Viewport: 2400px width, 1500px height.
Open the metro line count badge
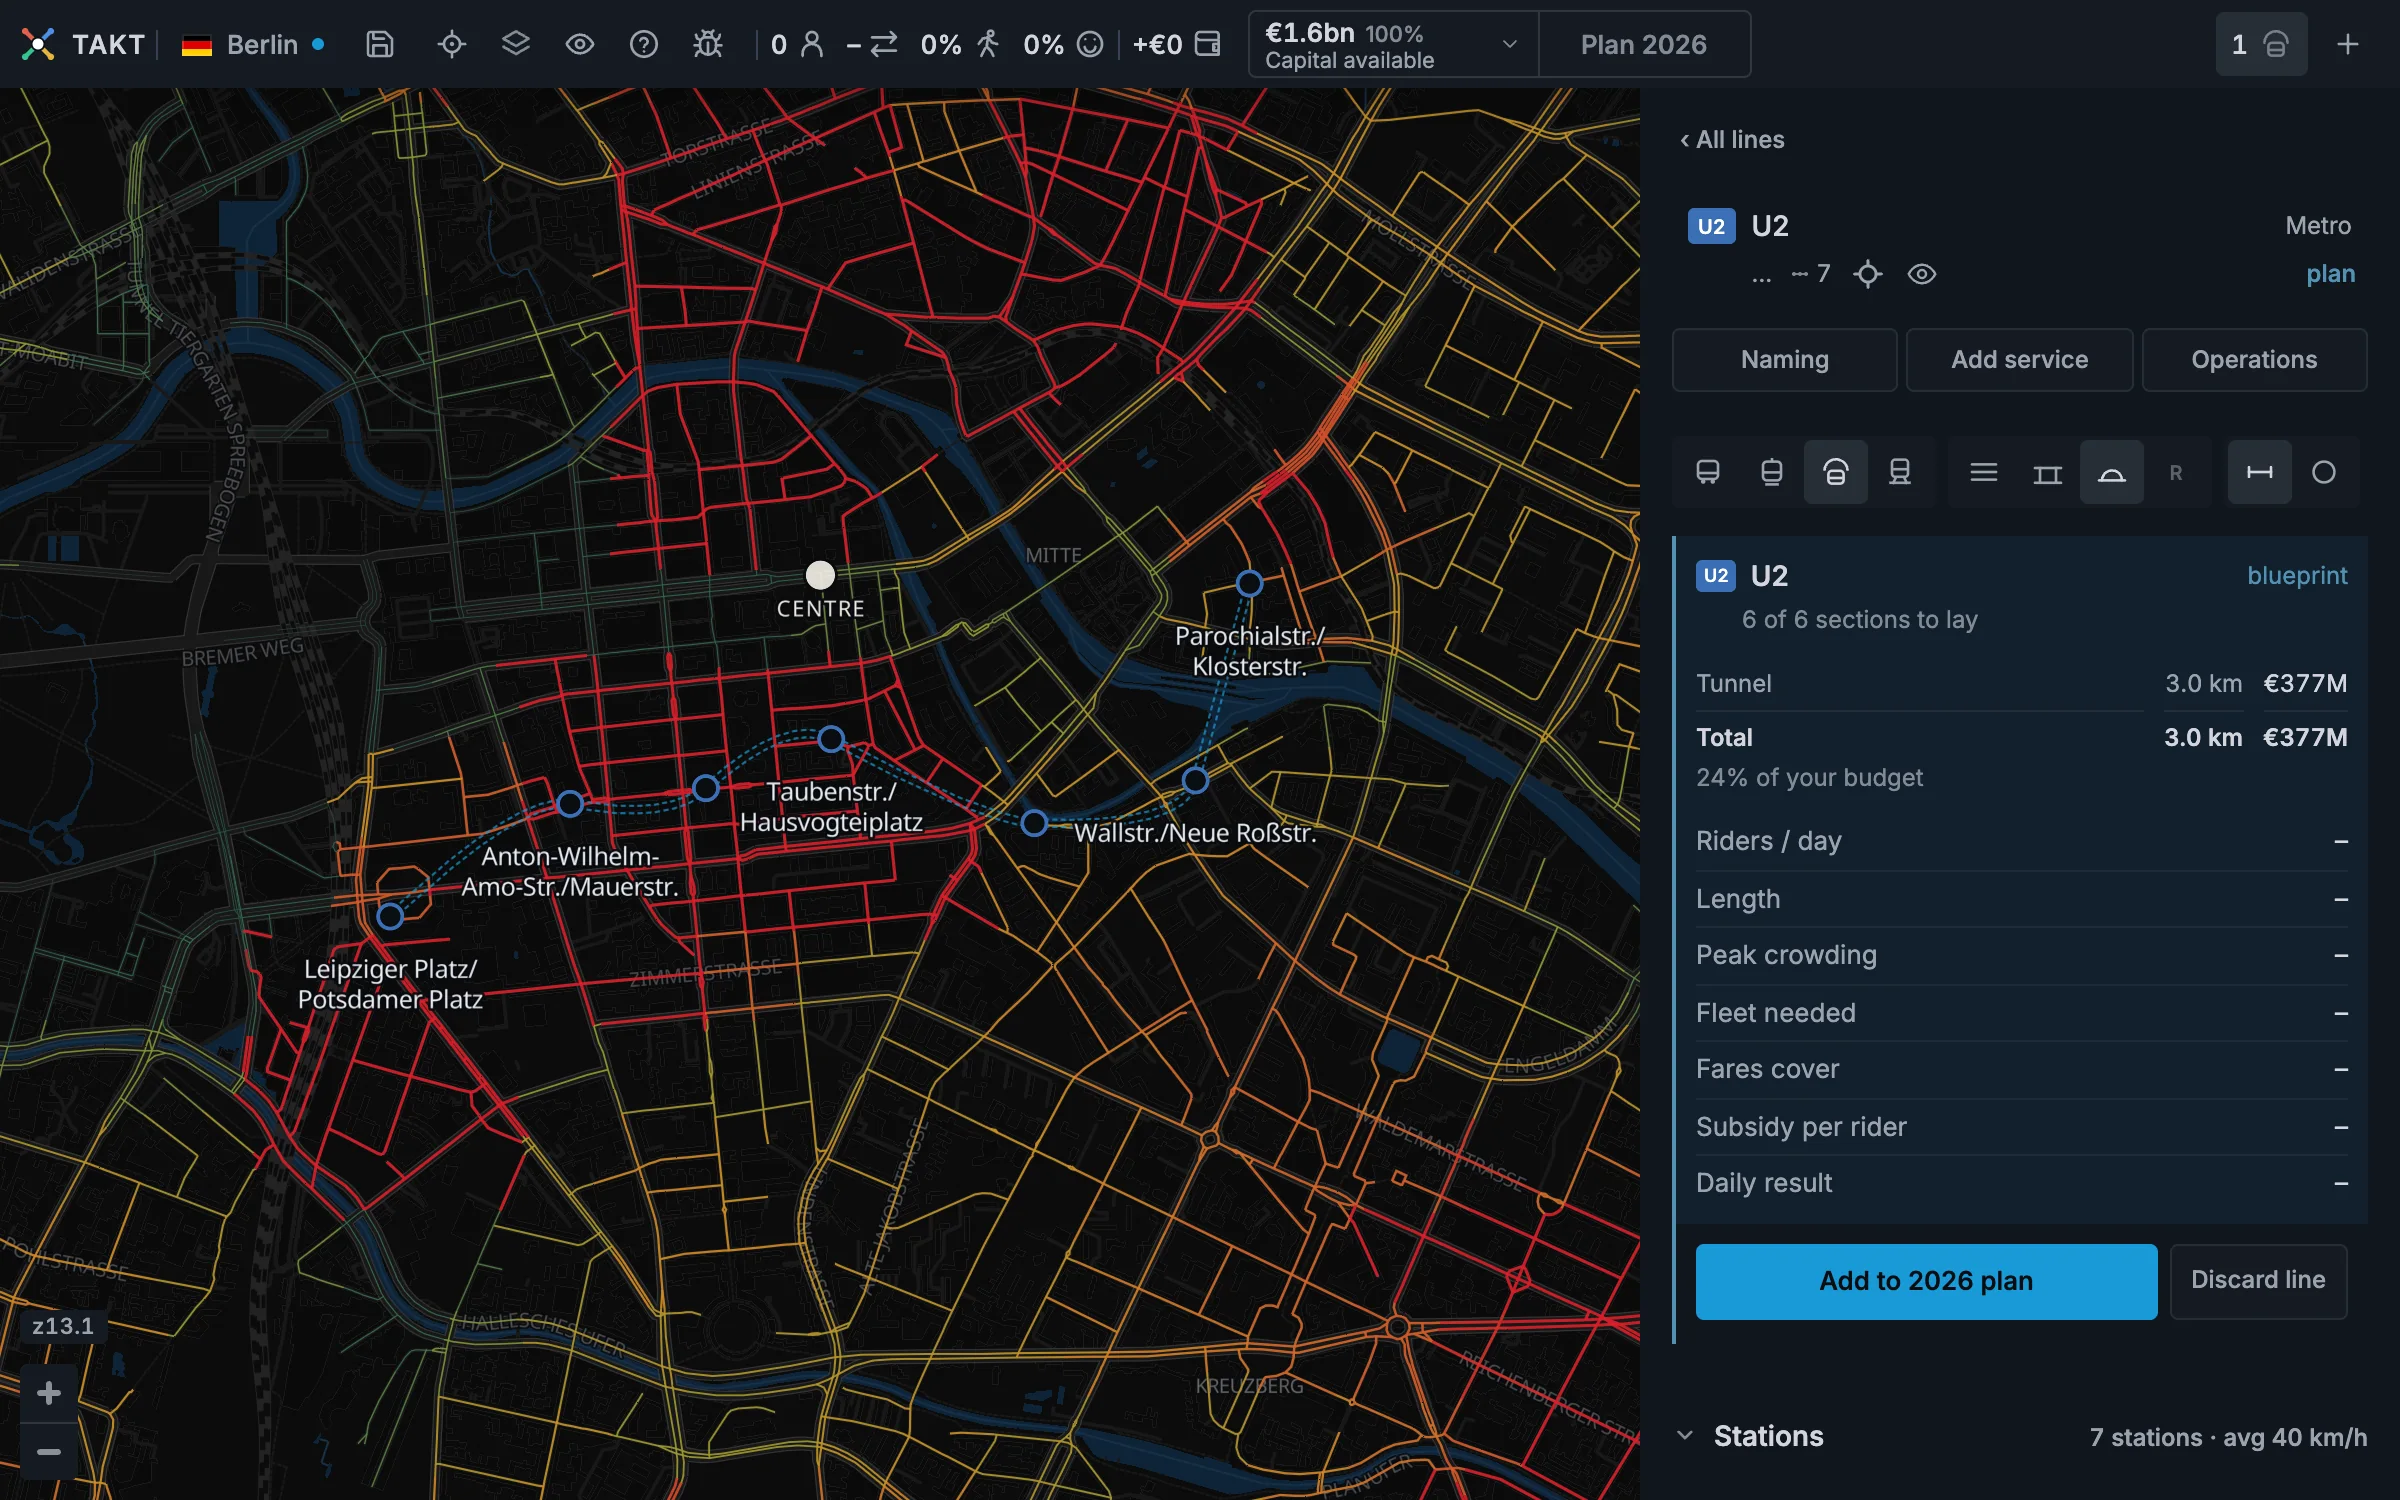(2261, 44)
